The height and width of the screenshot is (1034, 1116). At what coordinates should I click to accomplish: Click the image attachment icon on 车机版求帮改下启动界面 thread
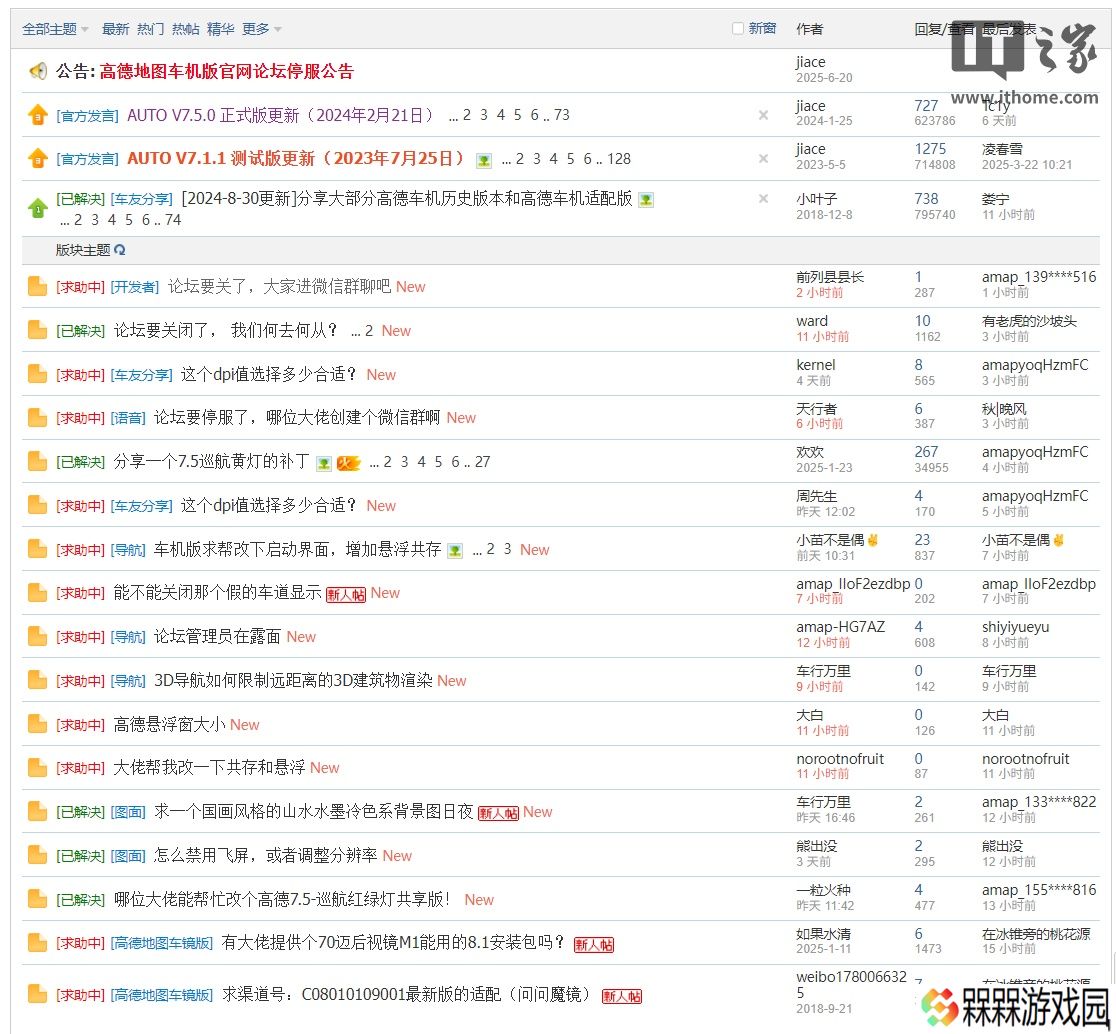pos(455,551)
